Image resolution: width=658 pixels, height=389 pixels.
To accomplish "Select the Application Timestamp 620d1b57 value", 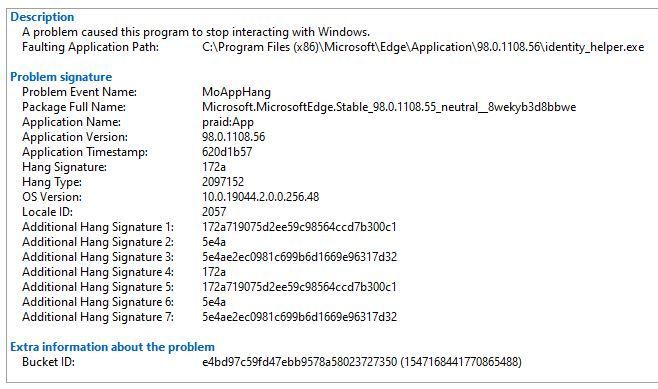I will pyautogui.click(x=227, y=152).
